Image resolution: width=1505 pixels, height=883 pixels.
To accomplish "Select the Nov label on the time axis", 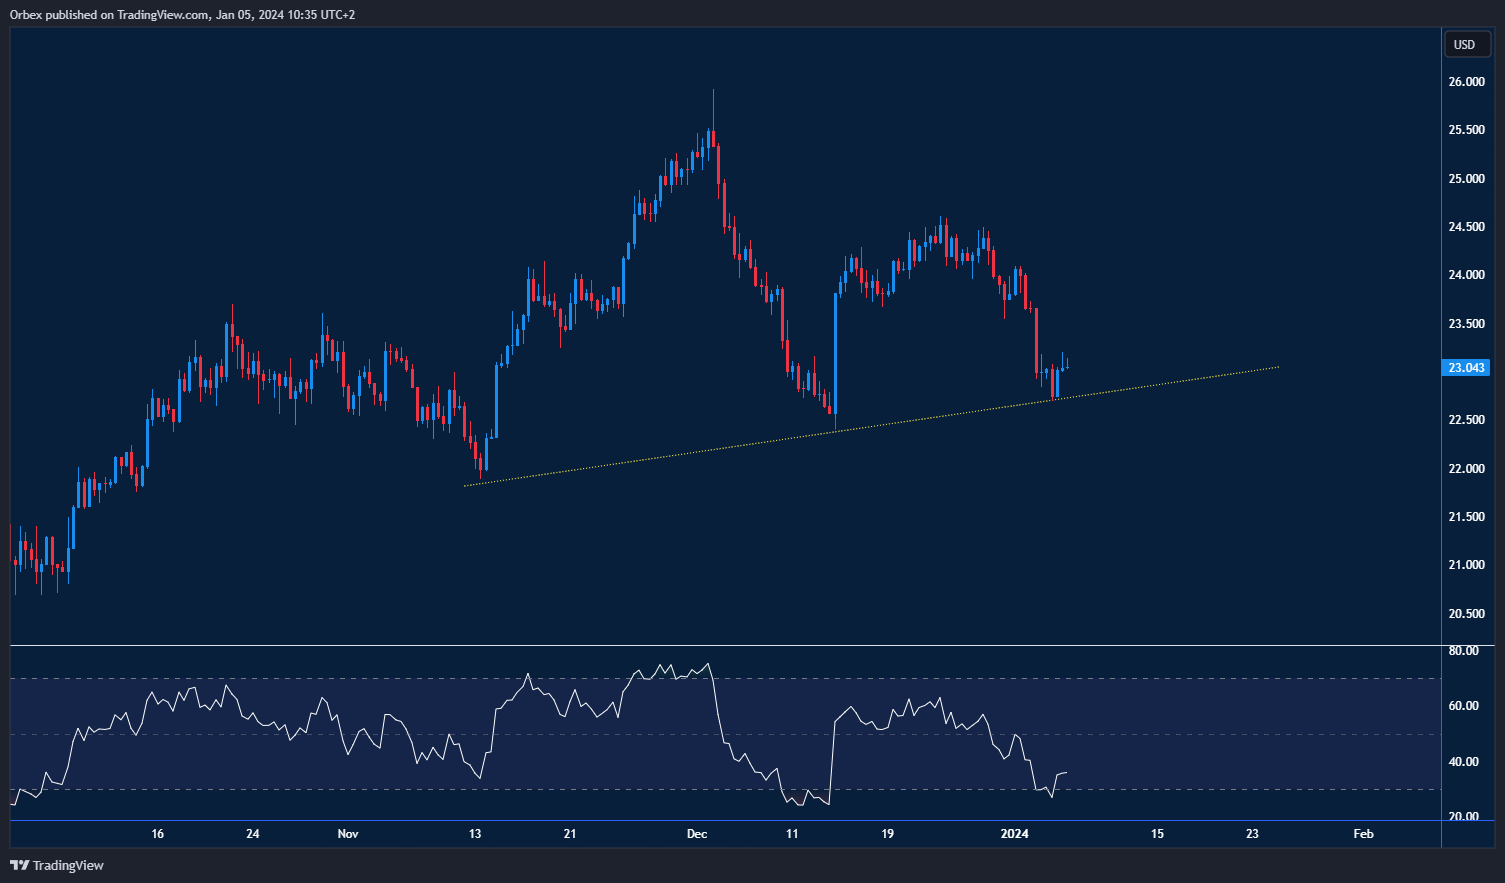I will click(x=347, y=833).
